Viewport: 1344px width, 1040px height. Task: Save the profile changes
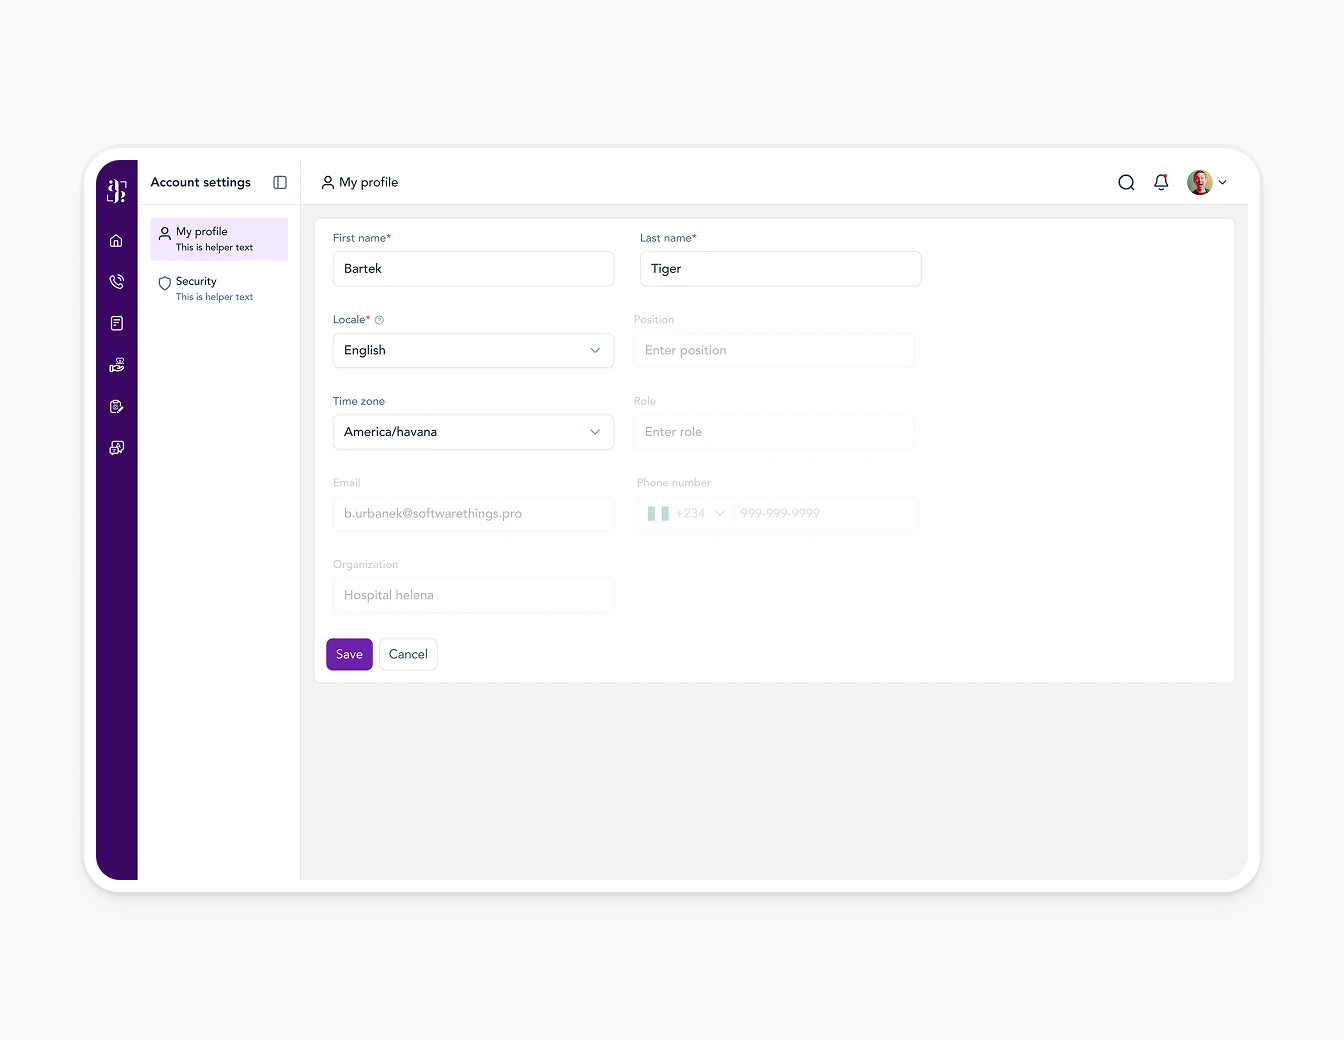click(349, 654)
